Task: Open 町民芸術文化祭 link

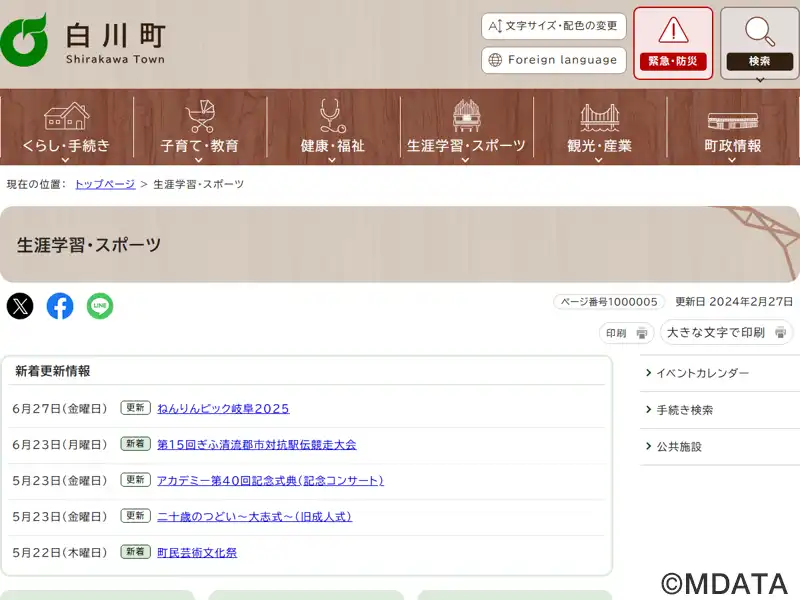Action: (x=197, y=553)
